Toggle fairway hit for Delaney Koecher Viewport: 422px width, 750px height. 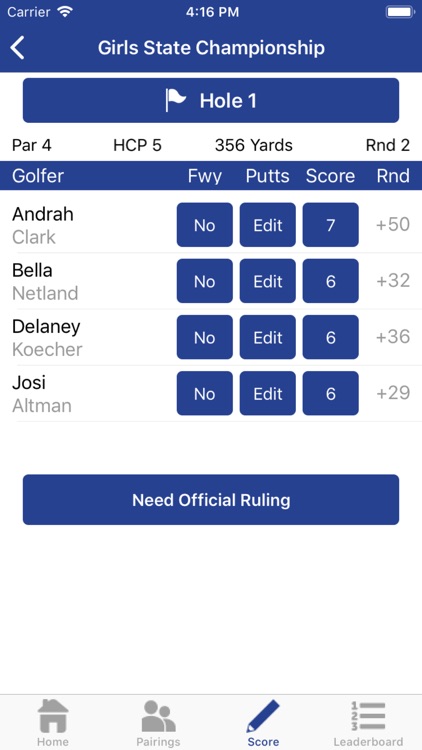(205, 338)
